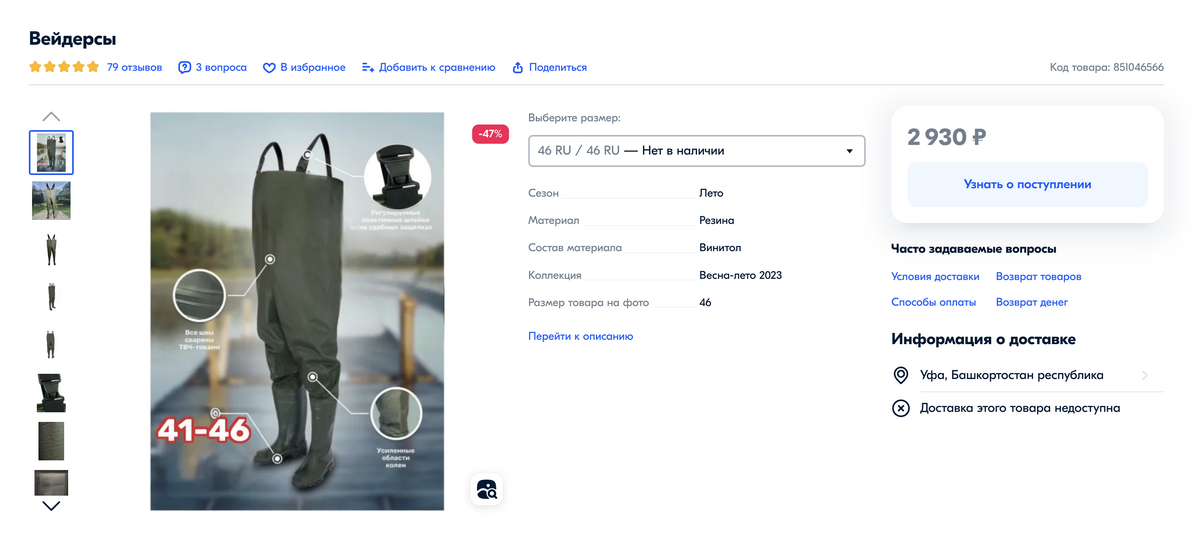Click the heart icon to add to favorites
The height and width of the screenshot is (548, 1200).
269,68
